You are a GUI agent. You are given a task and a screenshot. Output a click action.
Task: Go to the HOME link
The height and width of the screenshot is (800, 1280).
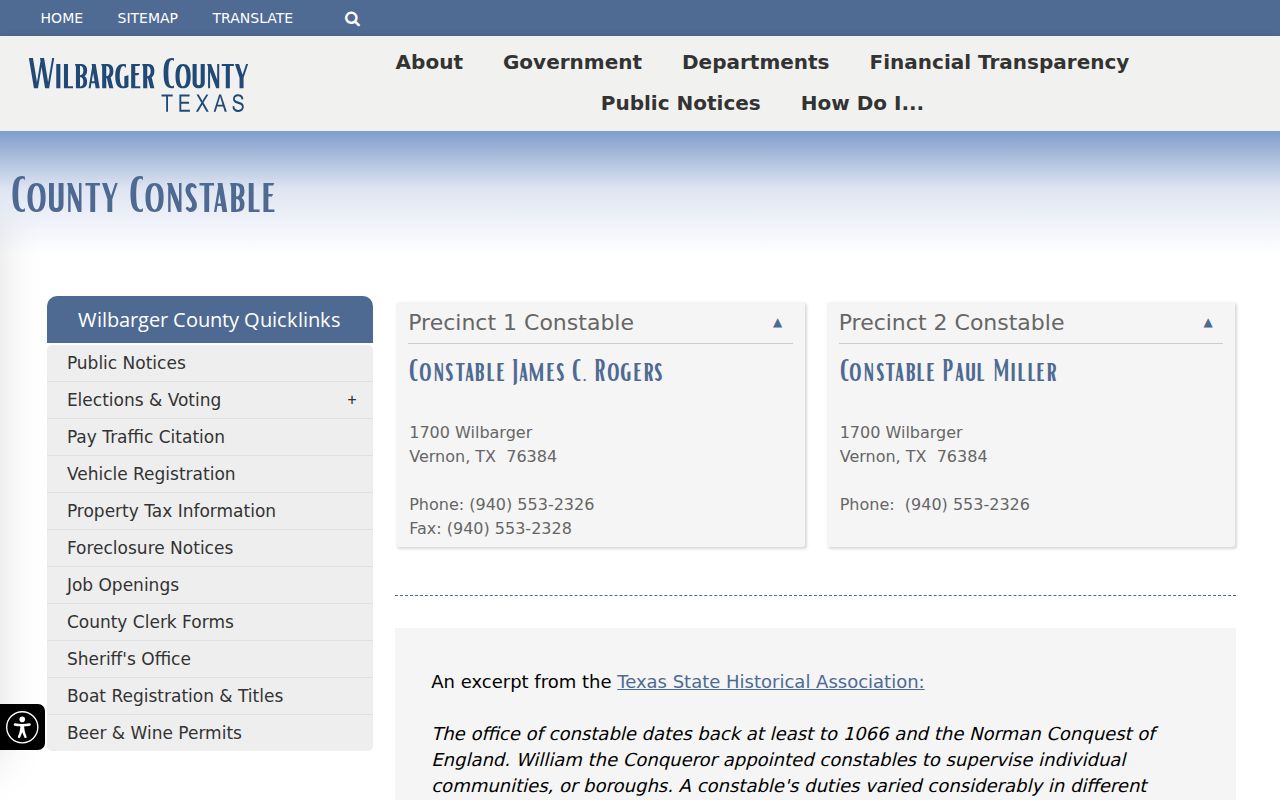click(62, 18)
